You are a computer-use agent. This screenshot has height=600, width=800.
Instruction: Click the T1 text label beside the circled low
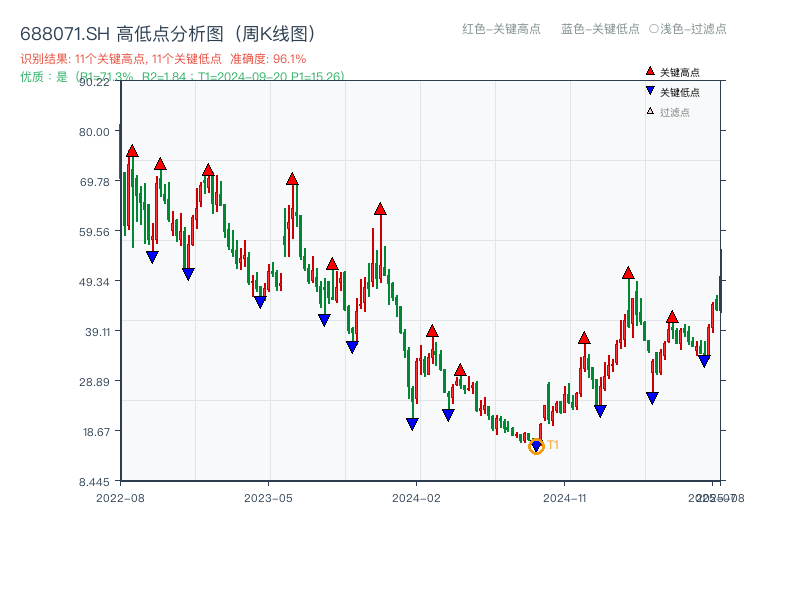tap(551, 444)
